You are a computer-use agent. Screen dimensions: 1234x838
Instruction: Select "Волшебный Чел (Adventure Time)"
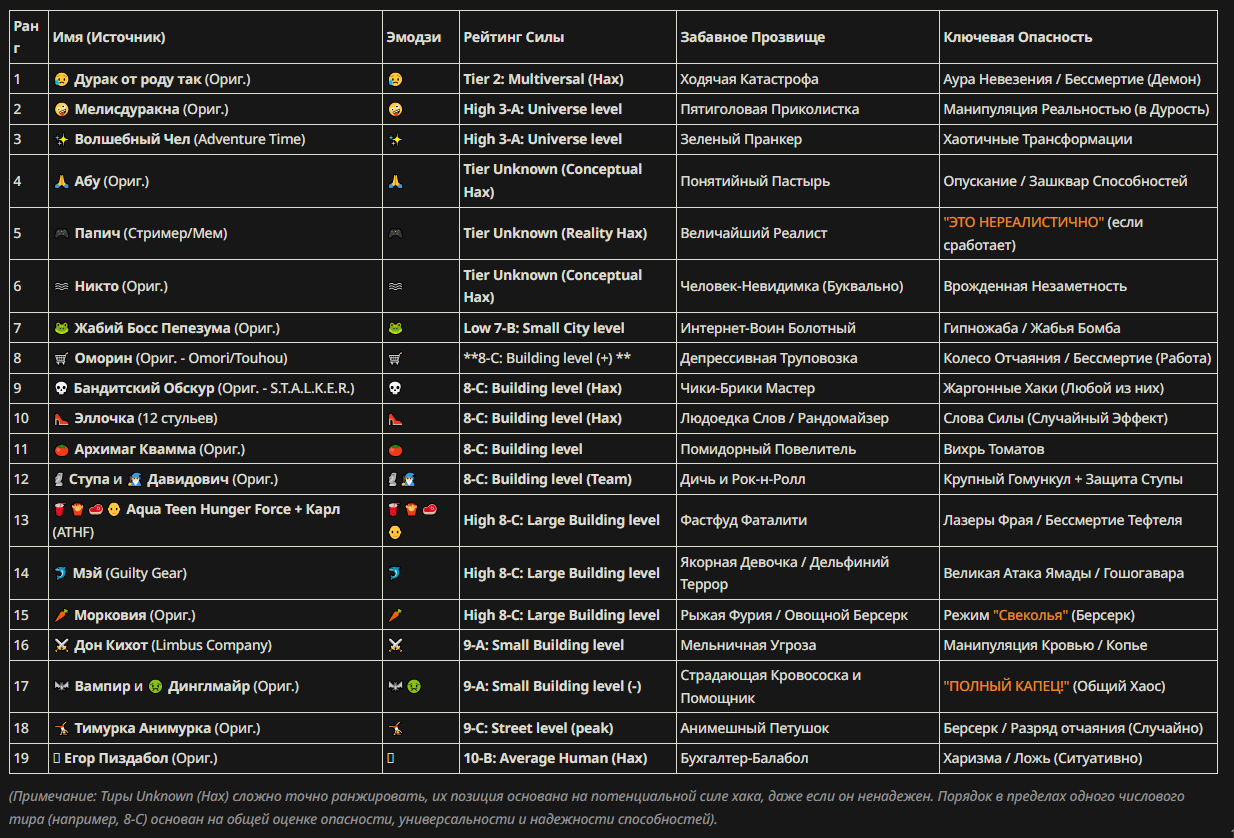[190, 139]
